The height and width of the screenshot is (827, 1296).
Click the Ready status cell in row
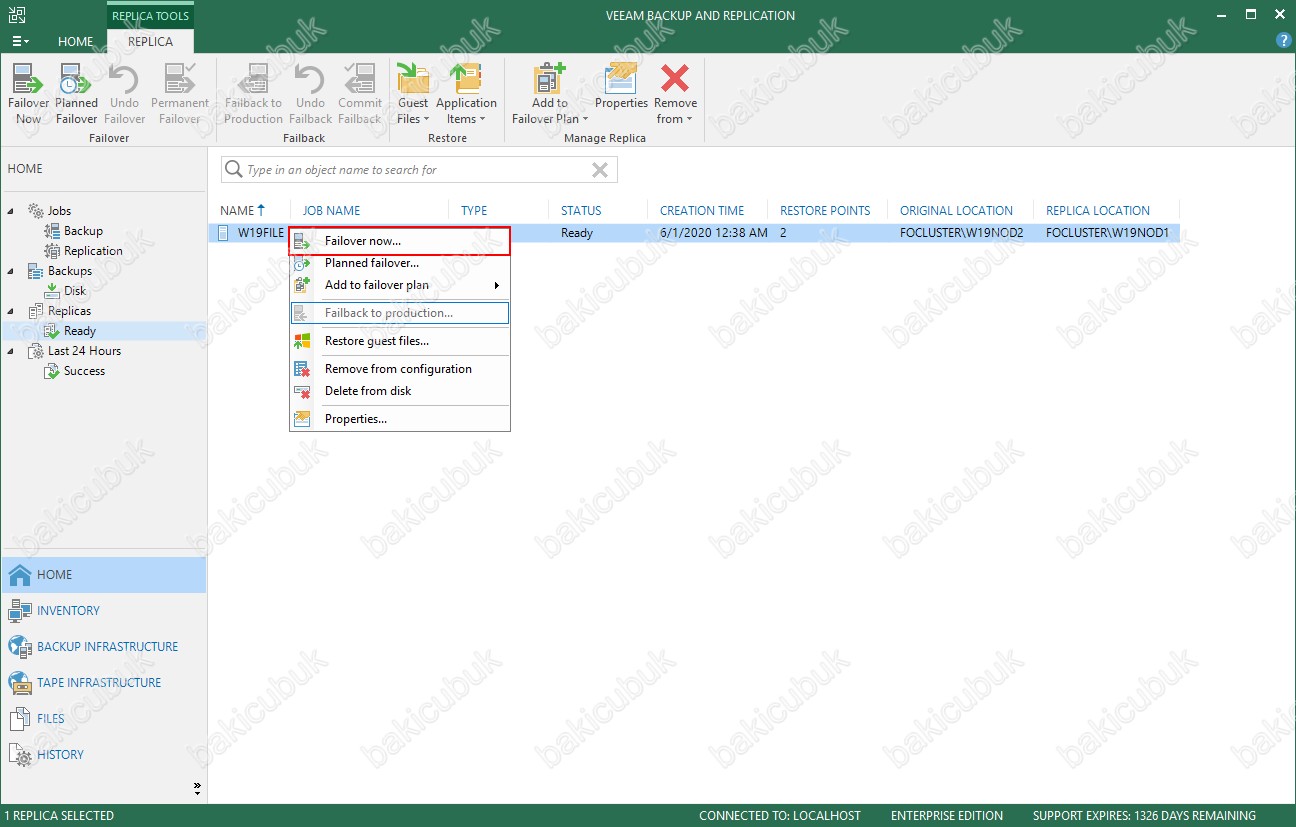coord(577,233)
